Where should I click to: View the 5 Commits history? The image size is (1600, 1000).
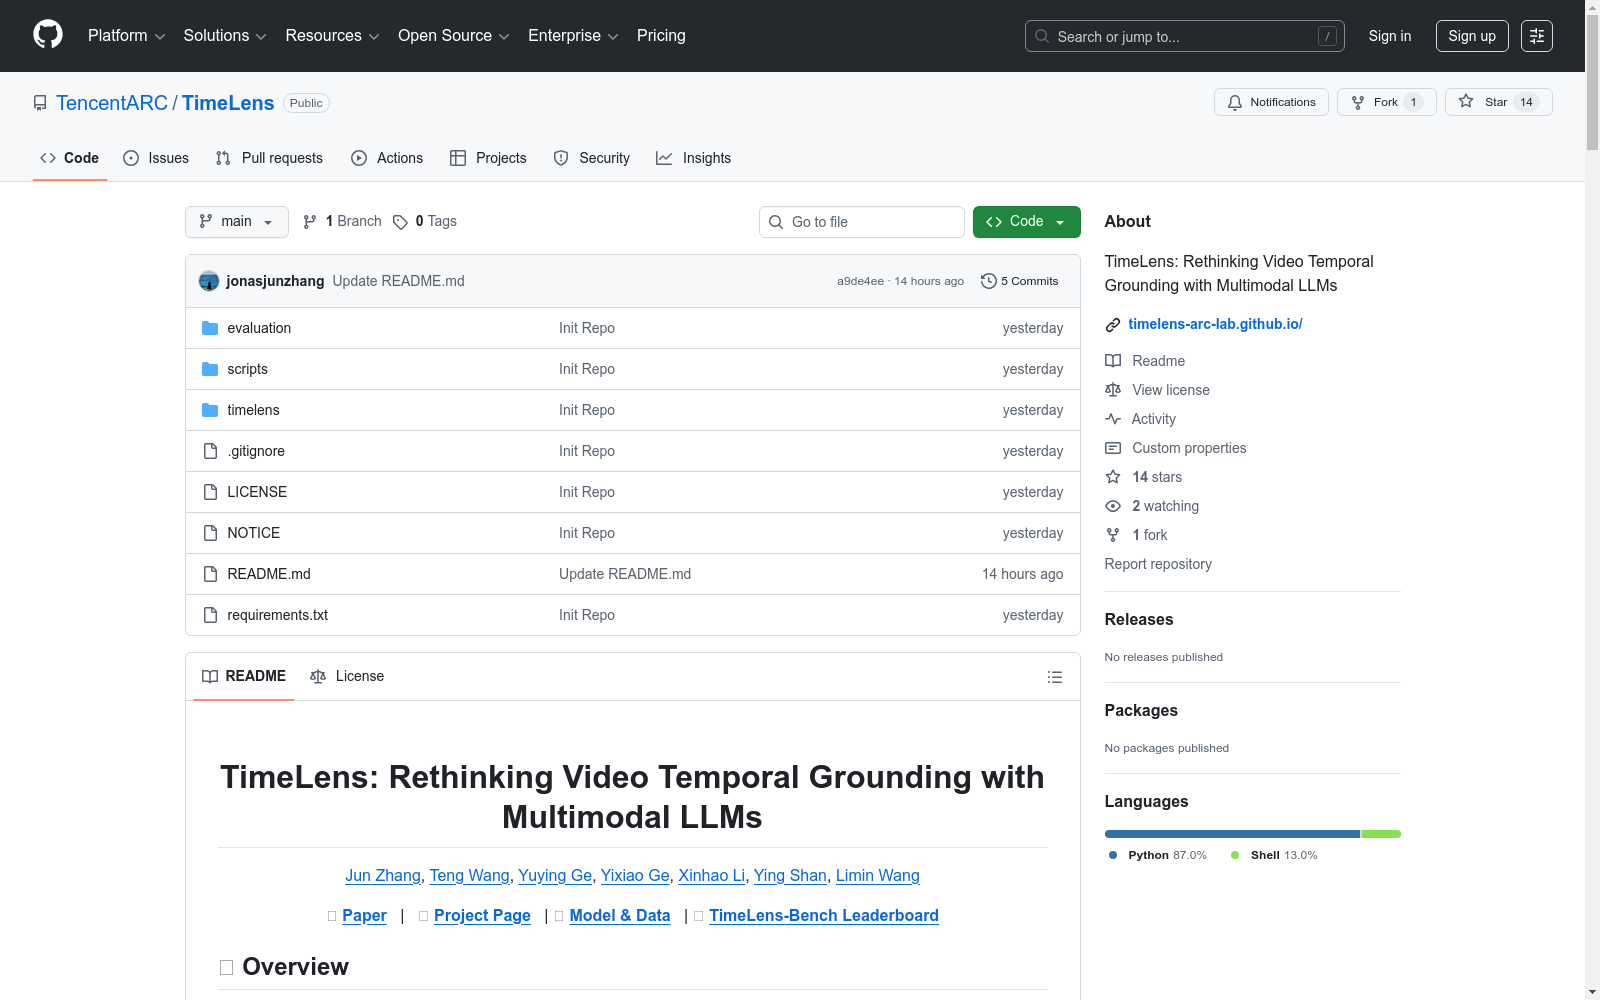pos(1020,281)
